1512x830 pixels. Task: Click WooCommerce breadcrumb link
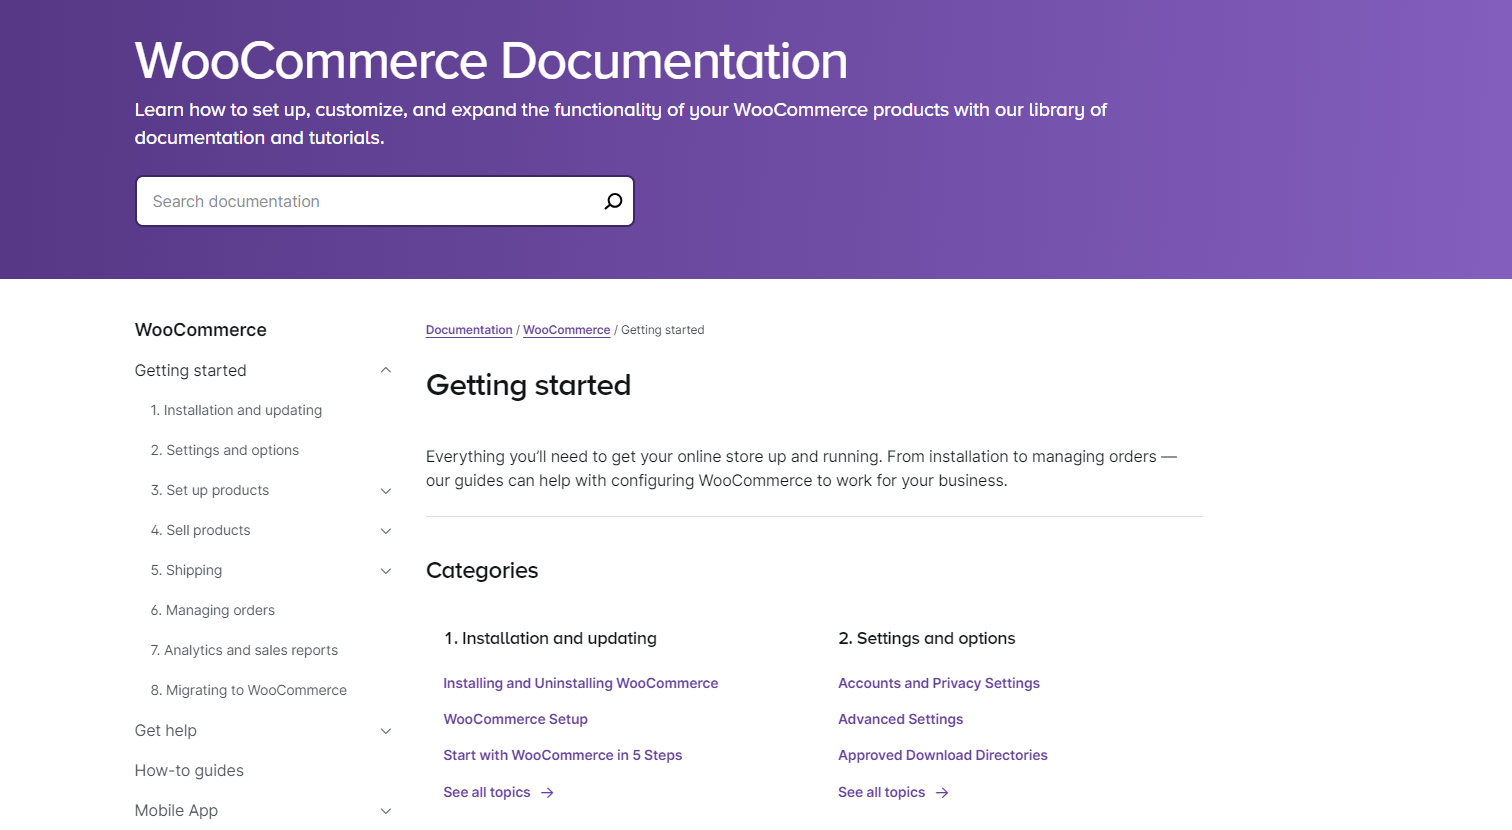(x=566, y=330)
